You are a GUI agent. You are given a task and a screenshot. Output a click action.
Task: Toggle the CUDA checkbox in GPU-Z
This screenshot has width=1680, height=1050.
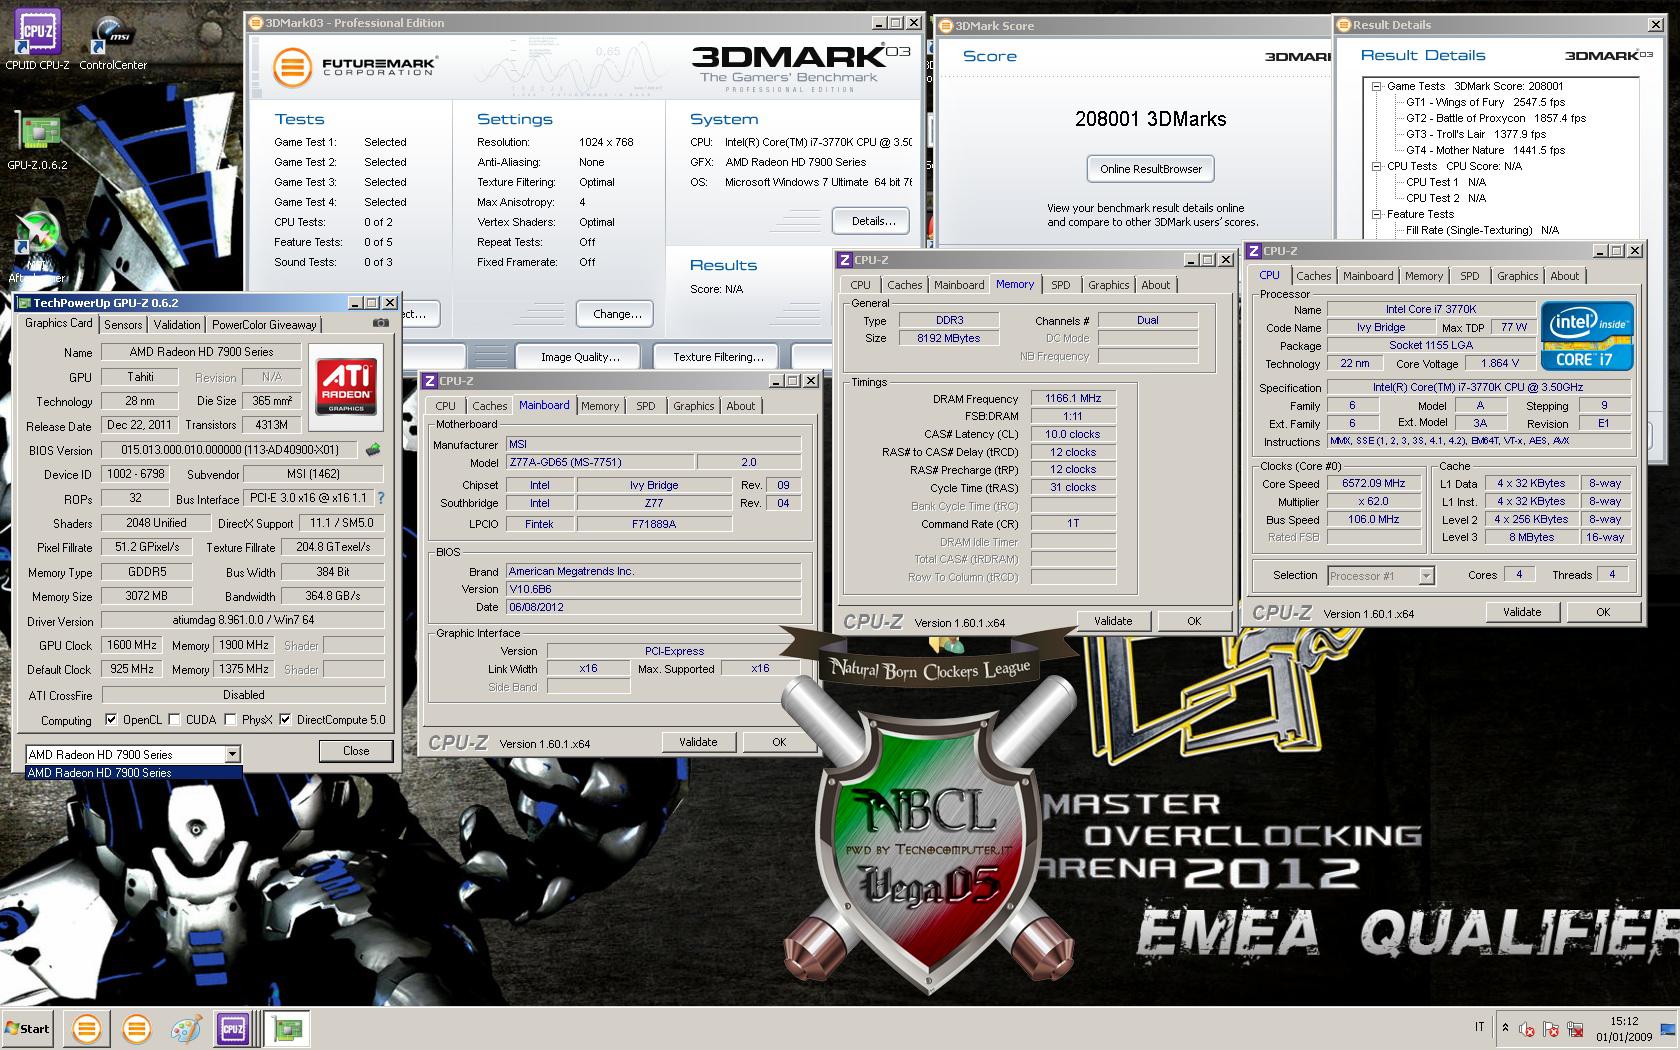click(175, 719)
